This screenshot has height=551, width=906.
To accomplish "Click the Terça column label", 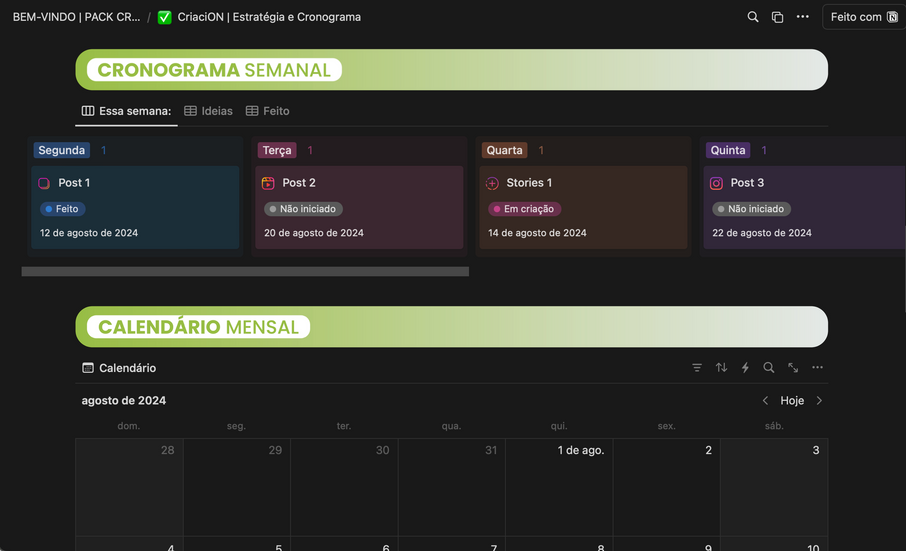I will (x=277, y=150).
